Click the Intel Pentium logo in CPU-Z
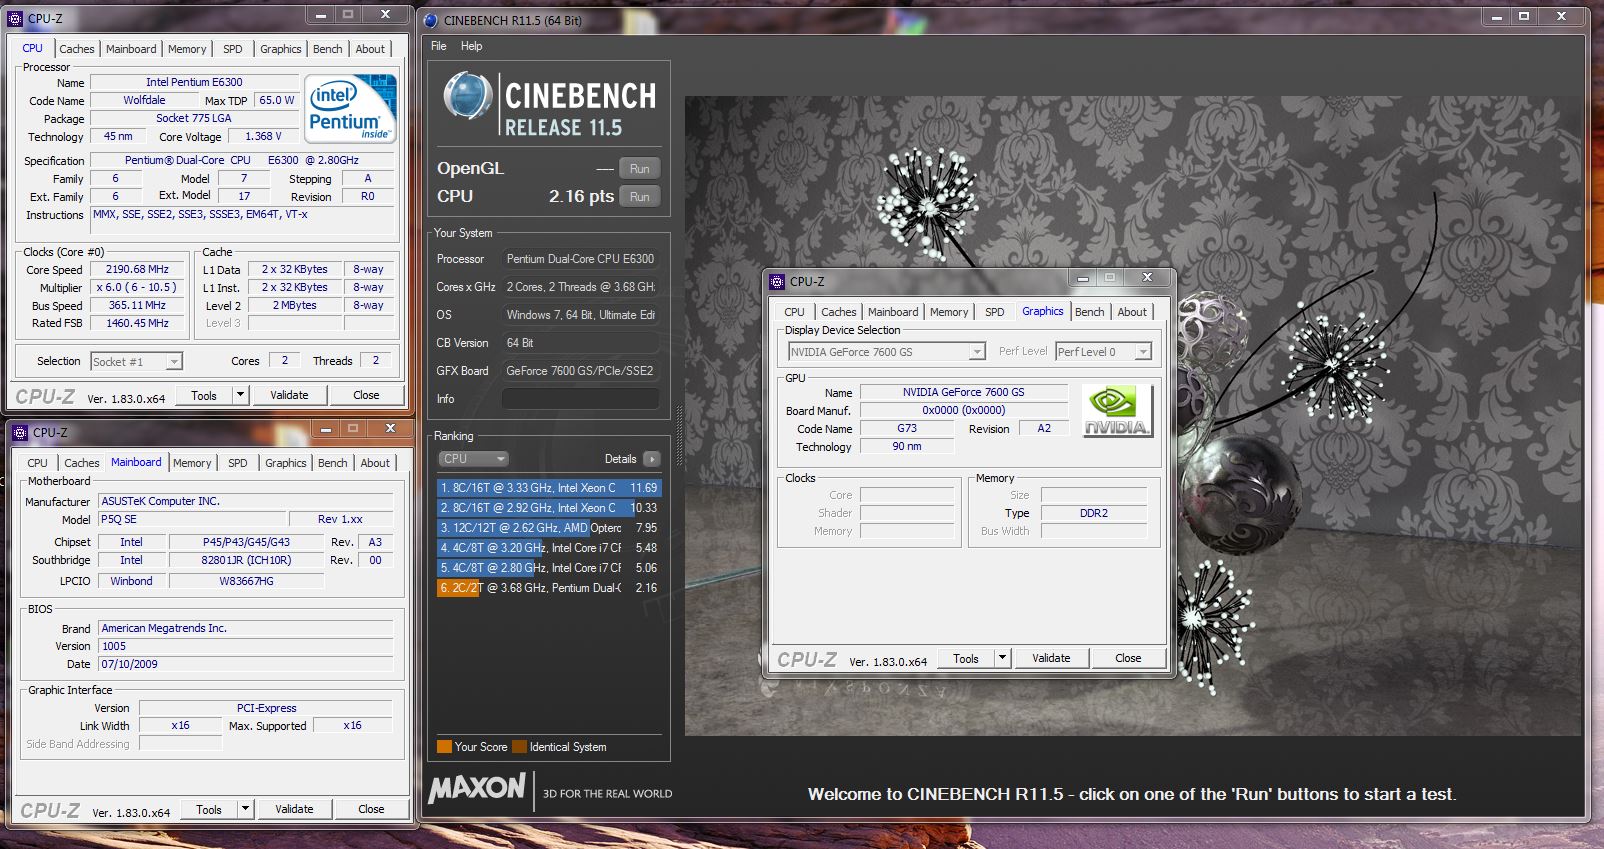The height and width of the screenshot is (849, 1604). (350, 108)
